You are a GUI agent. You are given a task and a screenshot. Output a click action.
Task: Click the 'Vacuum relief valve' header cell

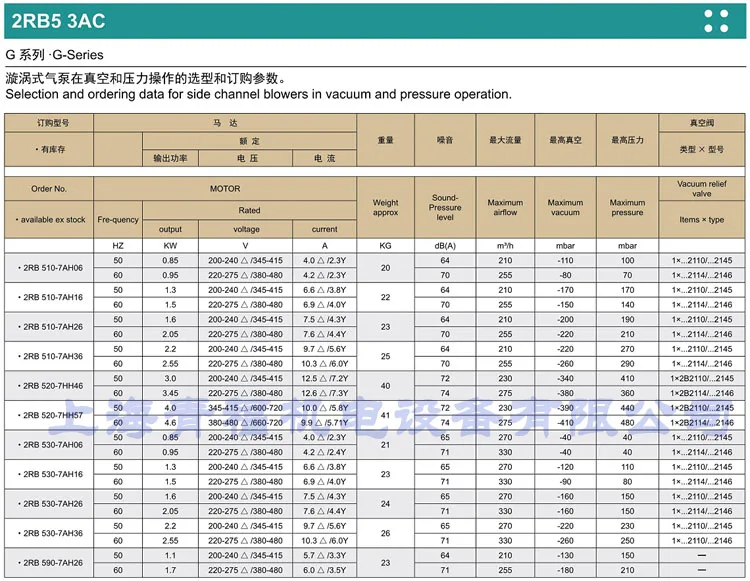coord(702,188)
